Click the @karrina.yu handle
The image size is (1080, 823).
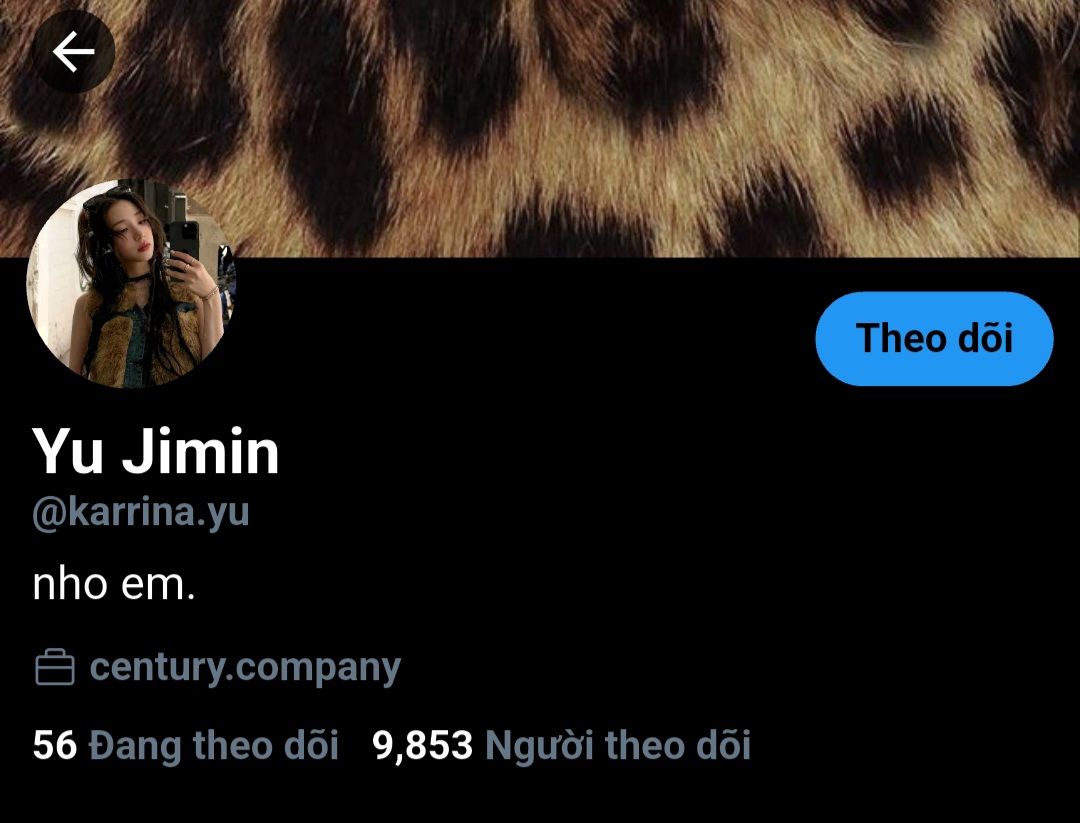point(141,513)
